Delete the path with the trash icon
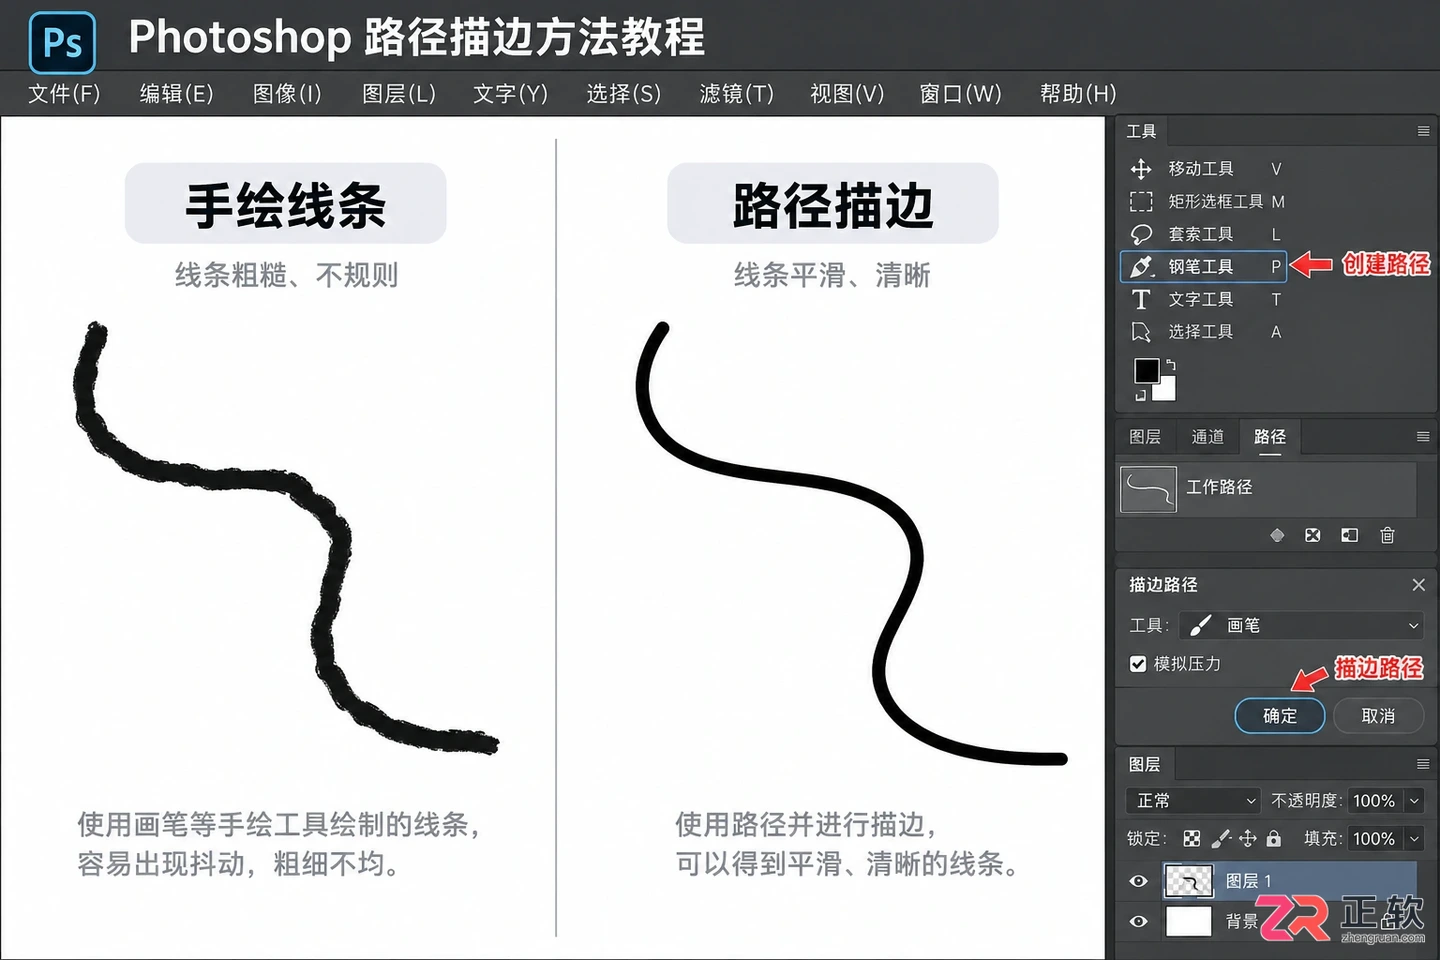 (x=1387, y=535)
